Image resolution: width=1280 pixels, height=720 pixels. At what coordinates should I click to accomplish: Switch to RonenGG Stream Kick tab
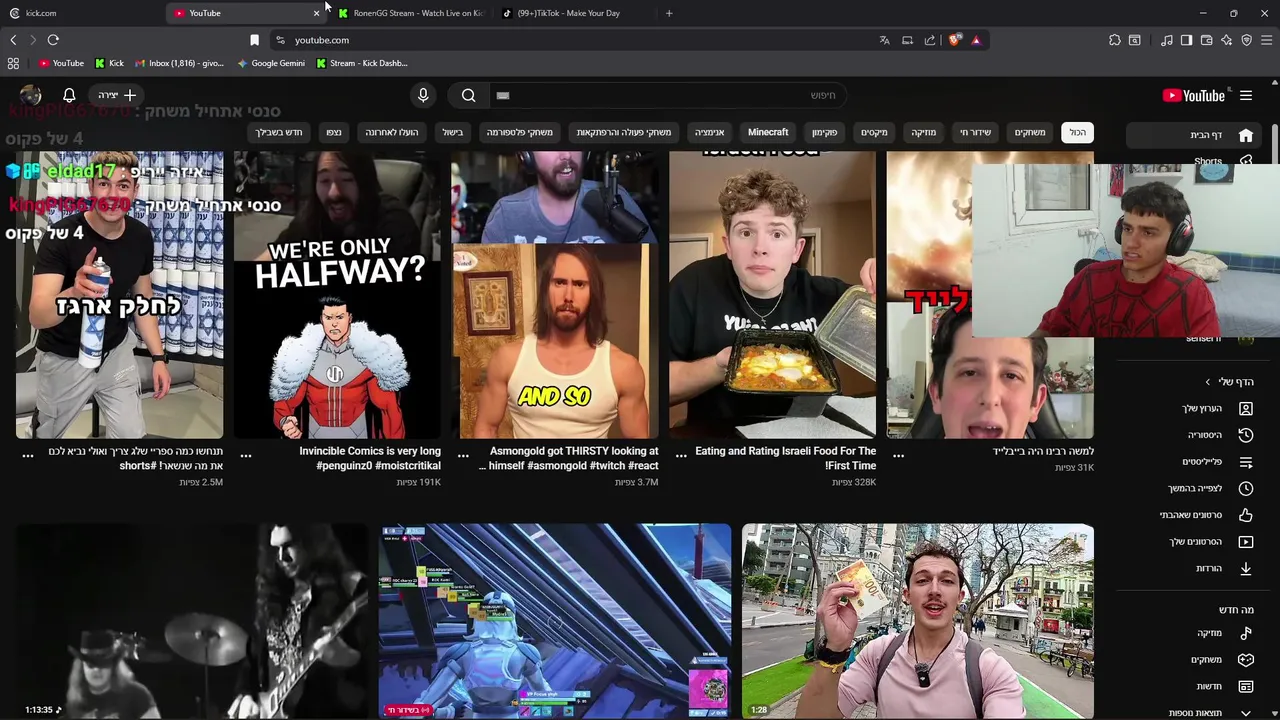pos(410,13)
